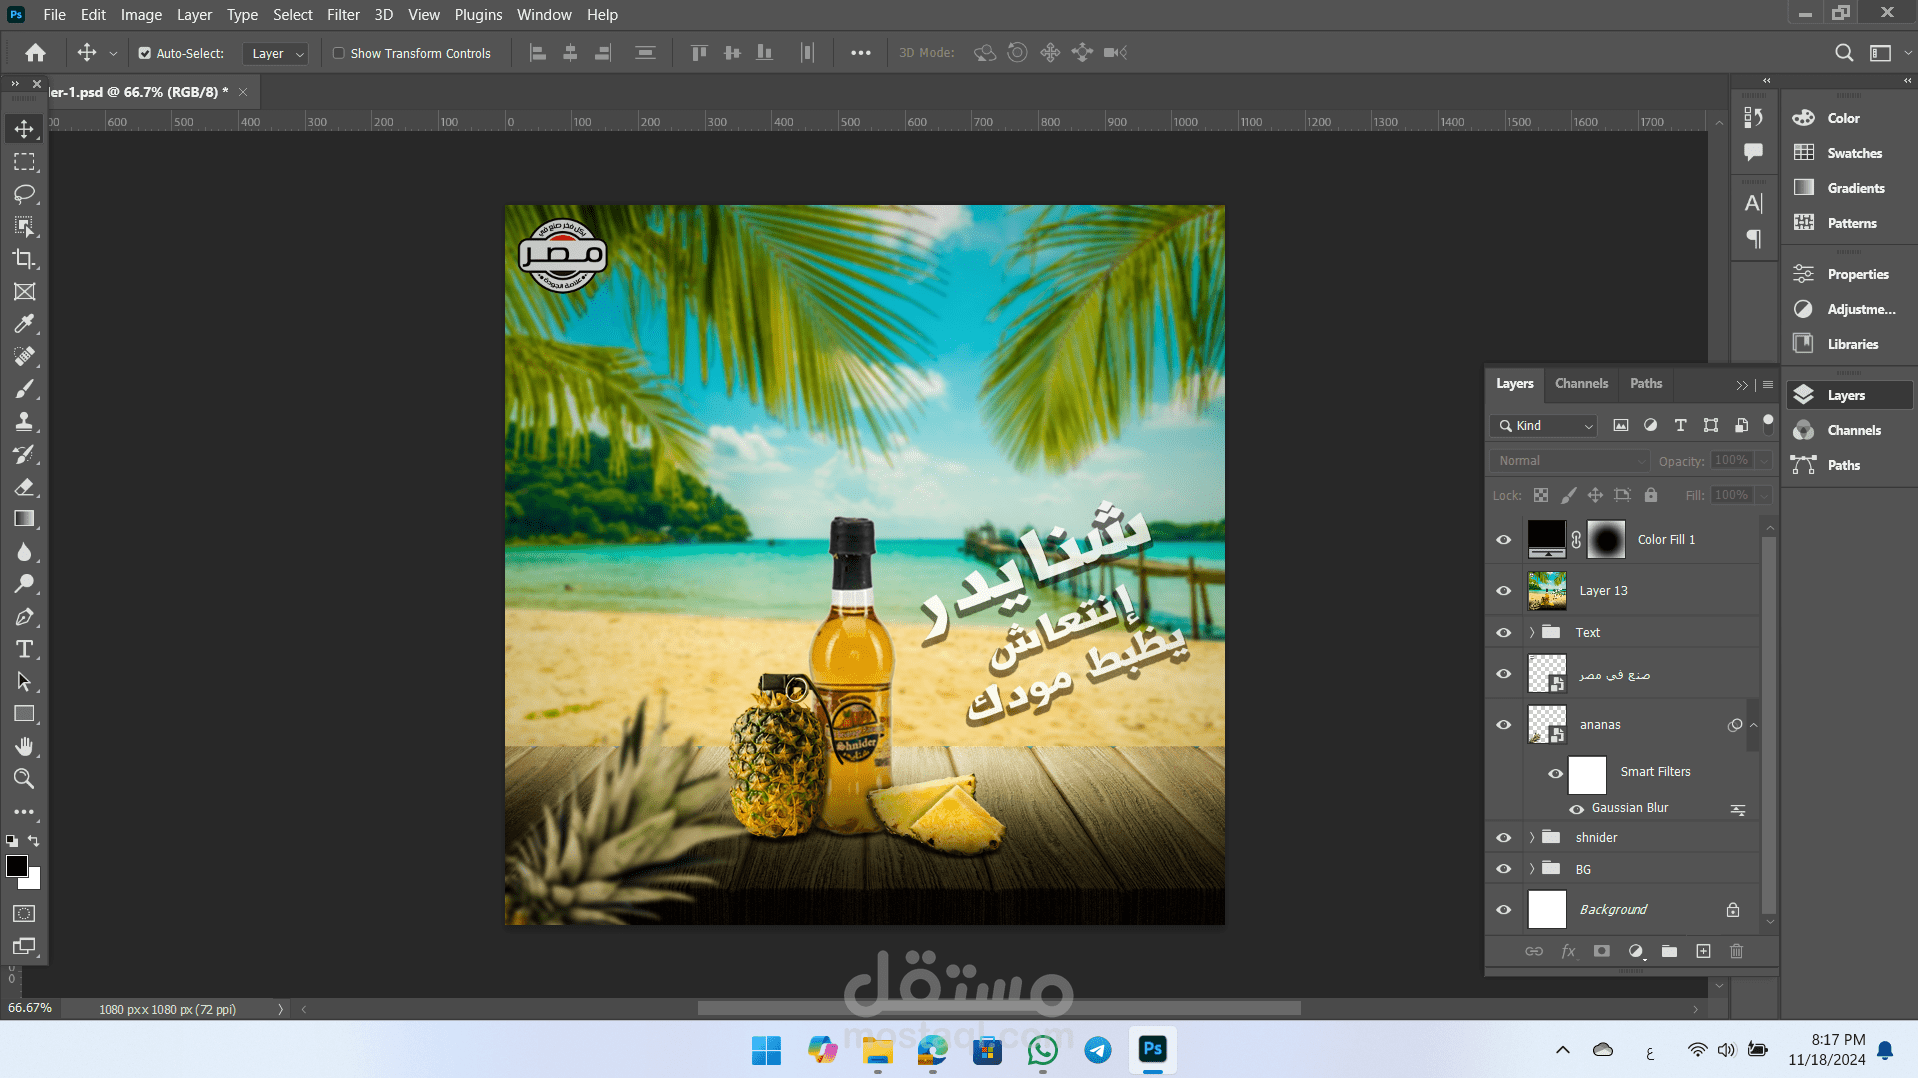
Task: Add a layer style via fx icon
Action: coord(1568,951)
